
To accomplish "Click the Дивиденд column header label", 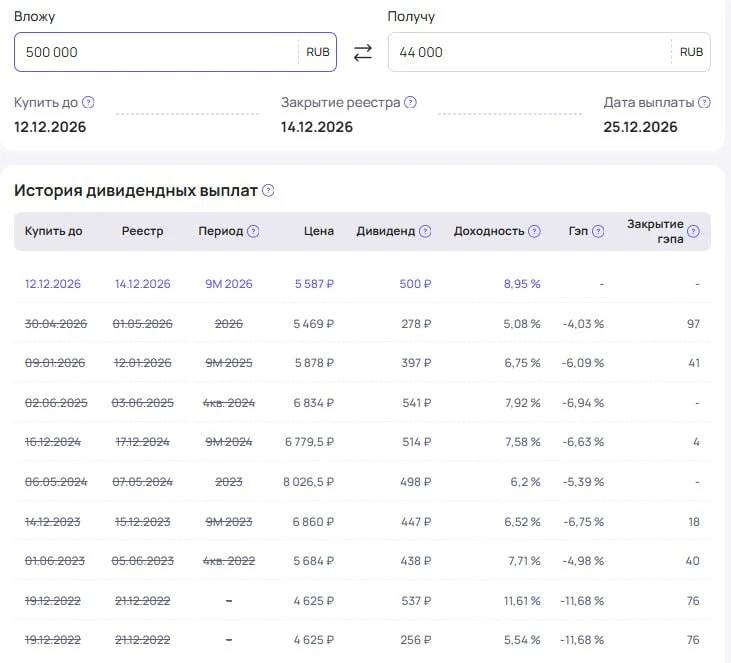I will (x=386, y=231).
